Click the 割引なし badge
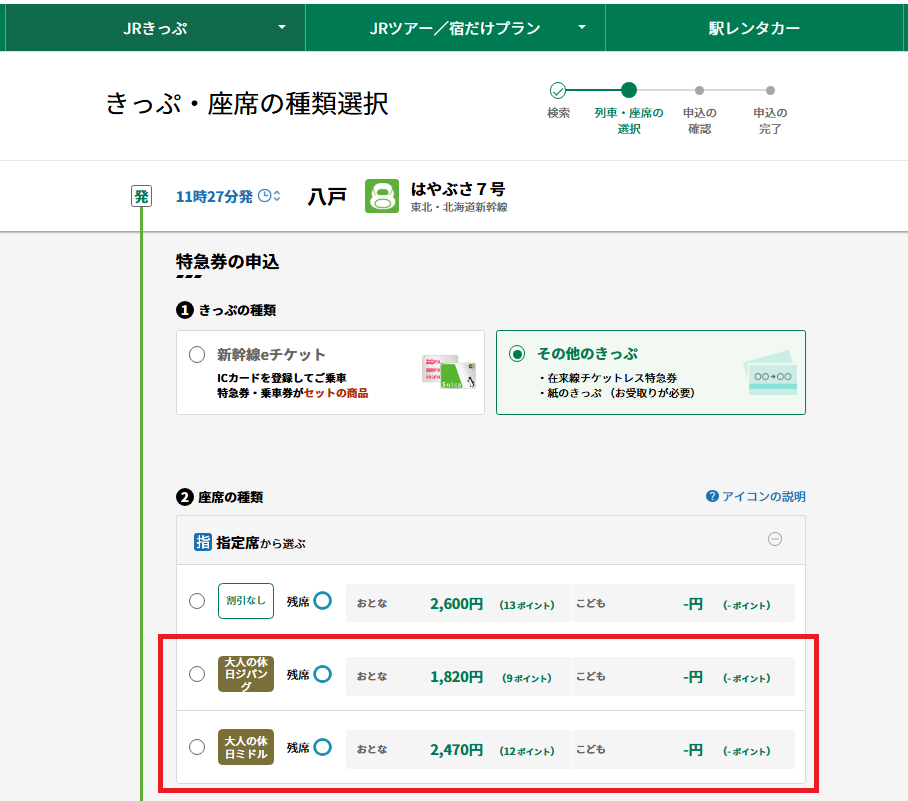908x801 pixels. (x=245, y=601)
